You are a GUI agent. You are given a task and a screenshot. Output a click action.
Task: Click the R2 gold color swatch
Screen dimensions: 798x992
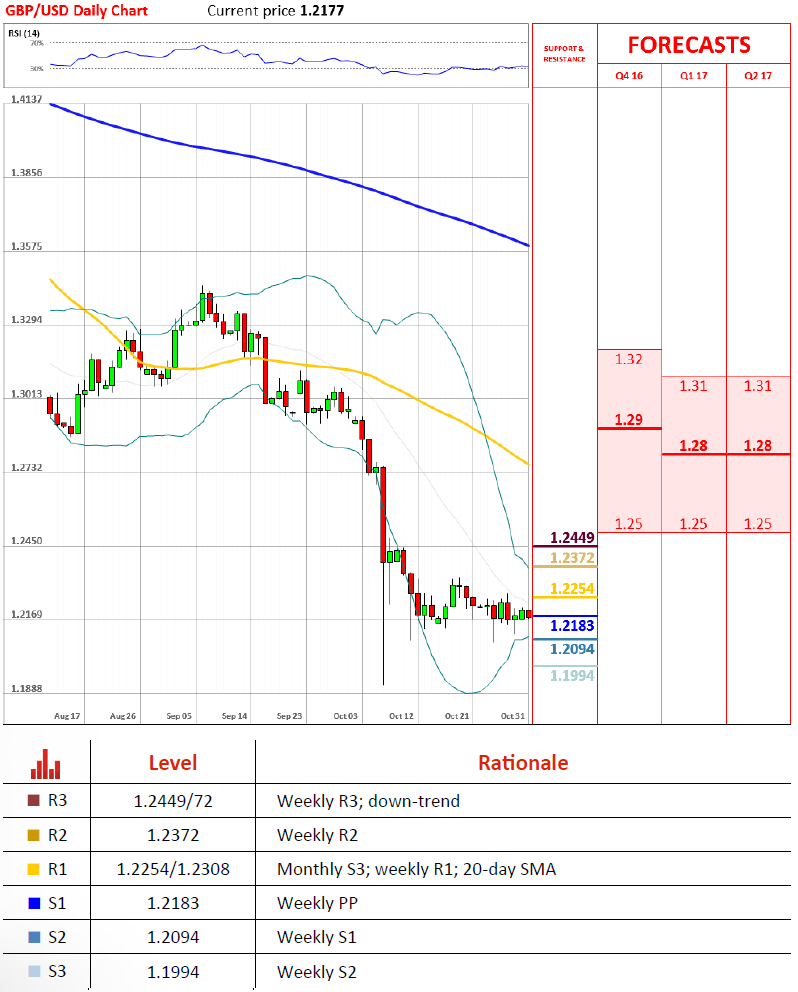34,835
